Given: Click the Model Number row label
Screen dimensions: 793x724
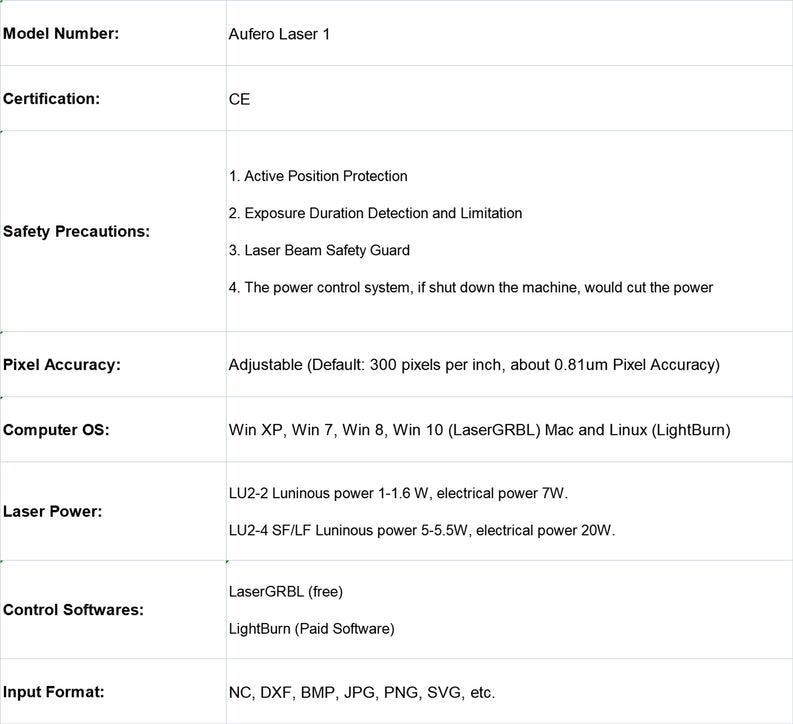Looking at the screenshot, I should [x=61, y=34].
